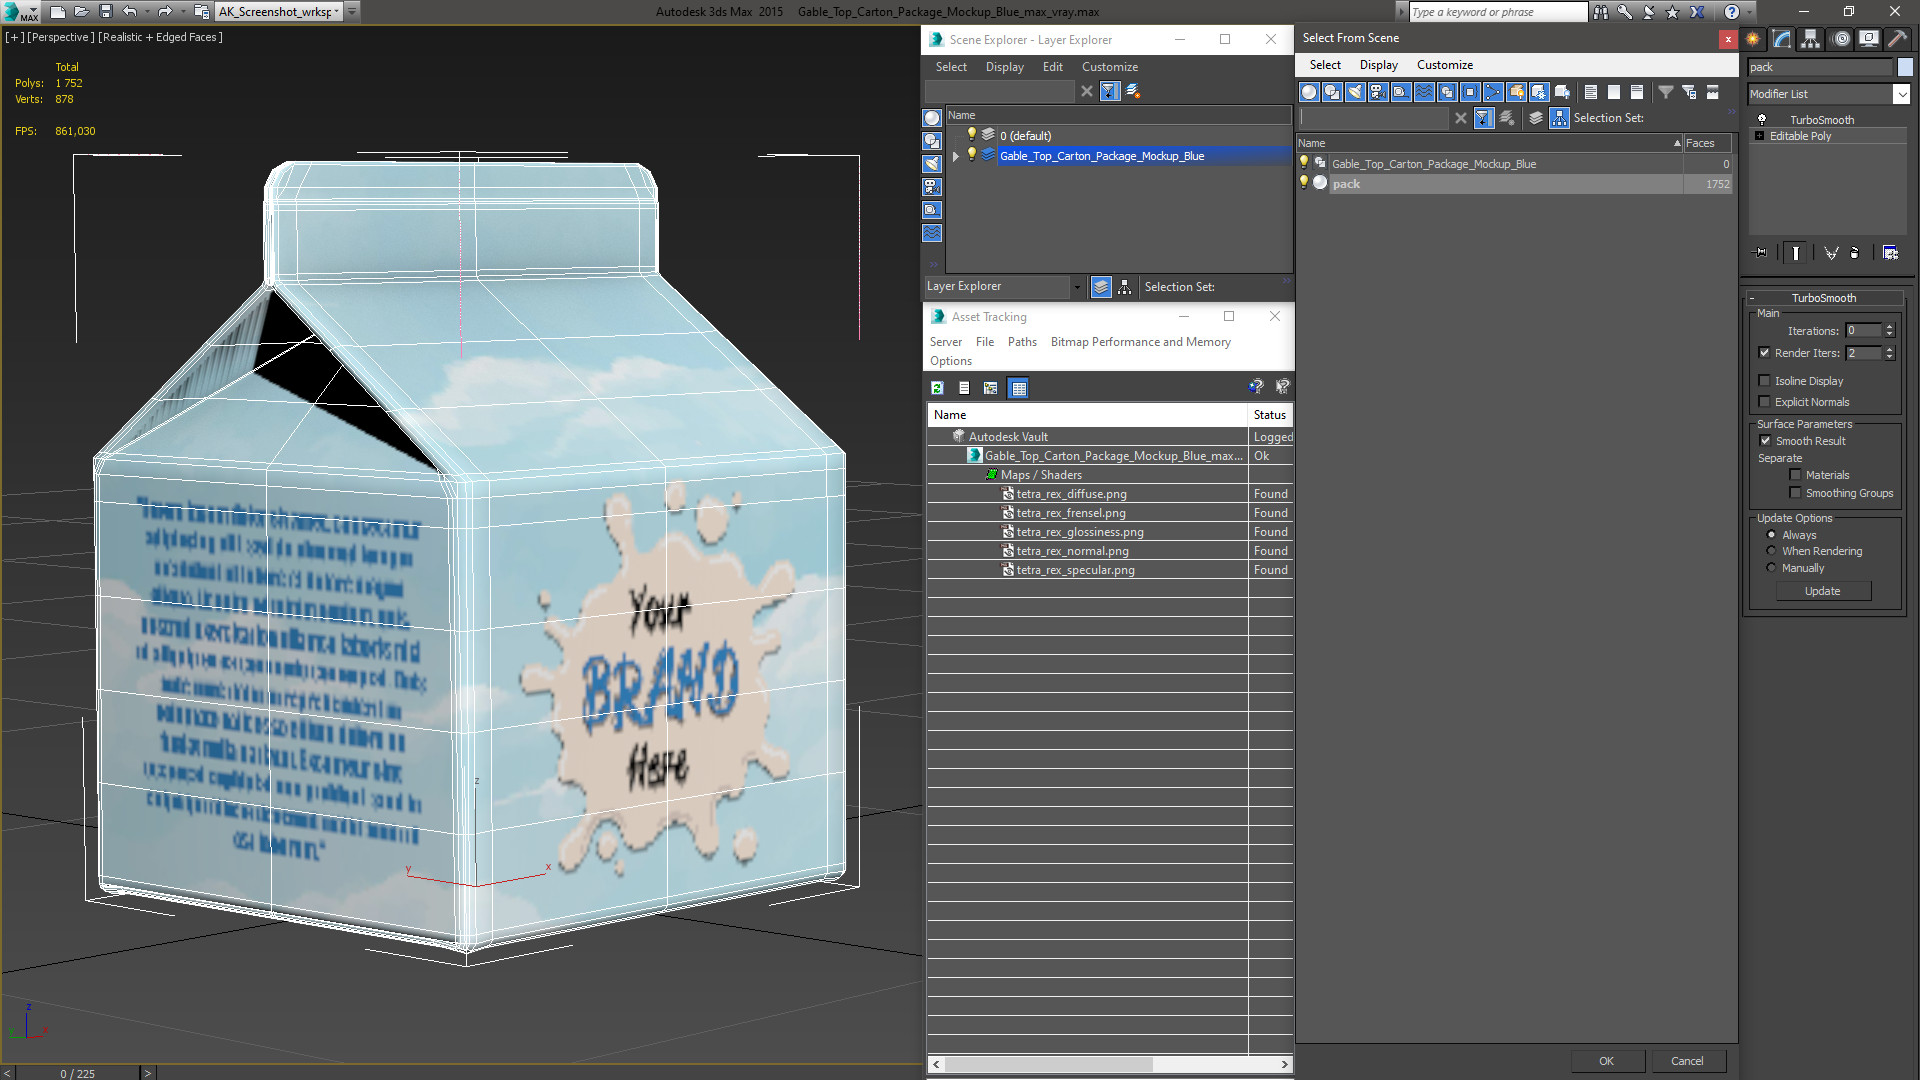Image resolution: width=1920 pixels, height=1080 pixels.
Task: Select the When Rendering radio option
Action: [1771, 551]
